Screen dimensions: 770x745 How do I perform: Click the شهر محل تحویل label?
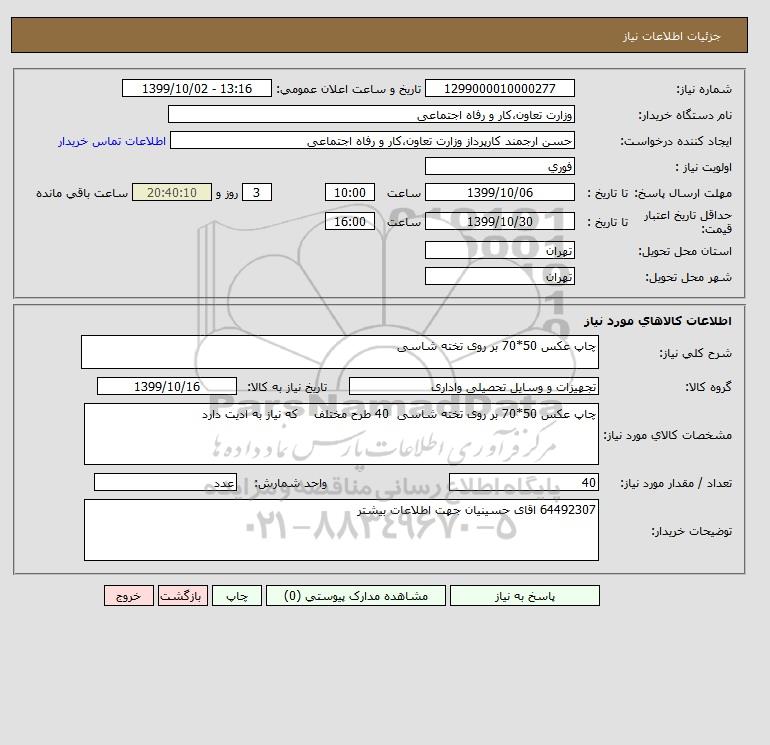pos(688,277)
